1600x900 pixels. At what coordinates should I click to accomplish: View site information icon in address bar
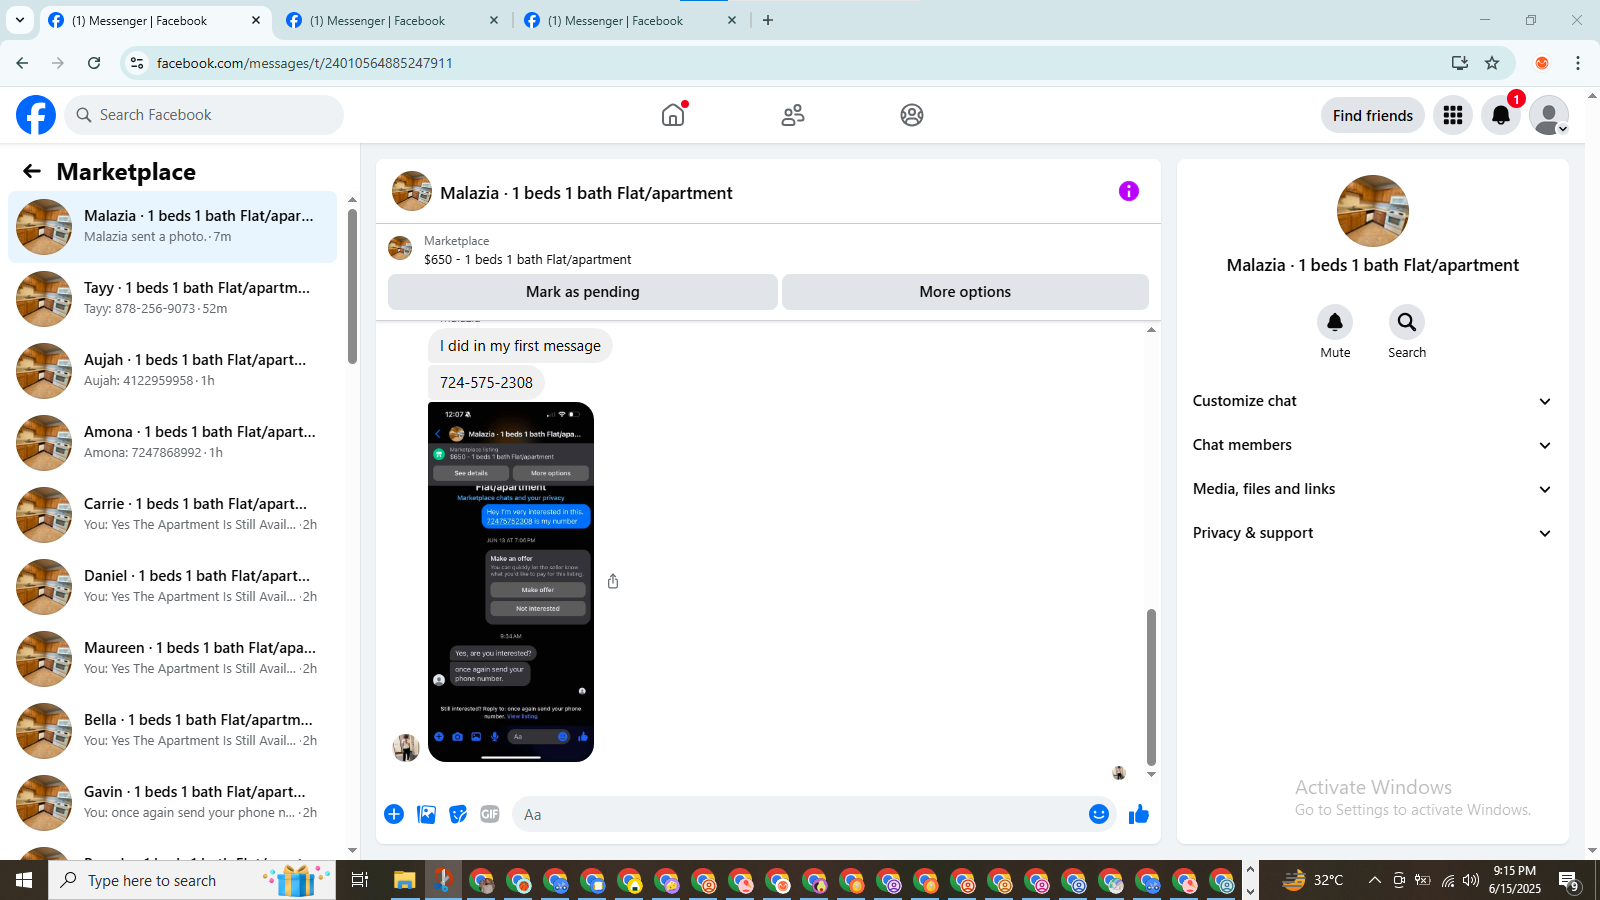click(137, 63)
